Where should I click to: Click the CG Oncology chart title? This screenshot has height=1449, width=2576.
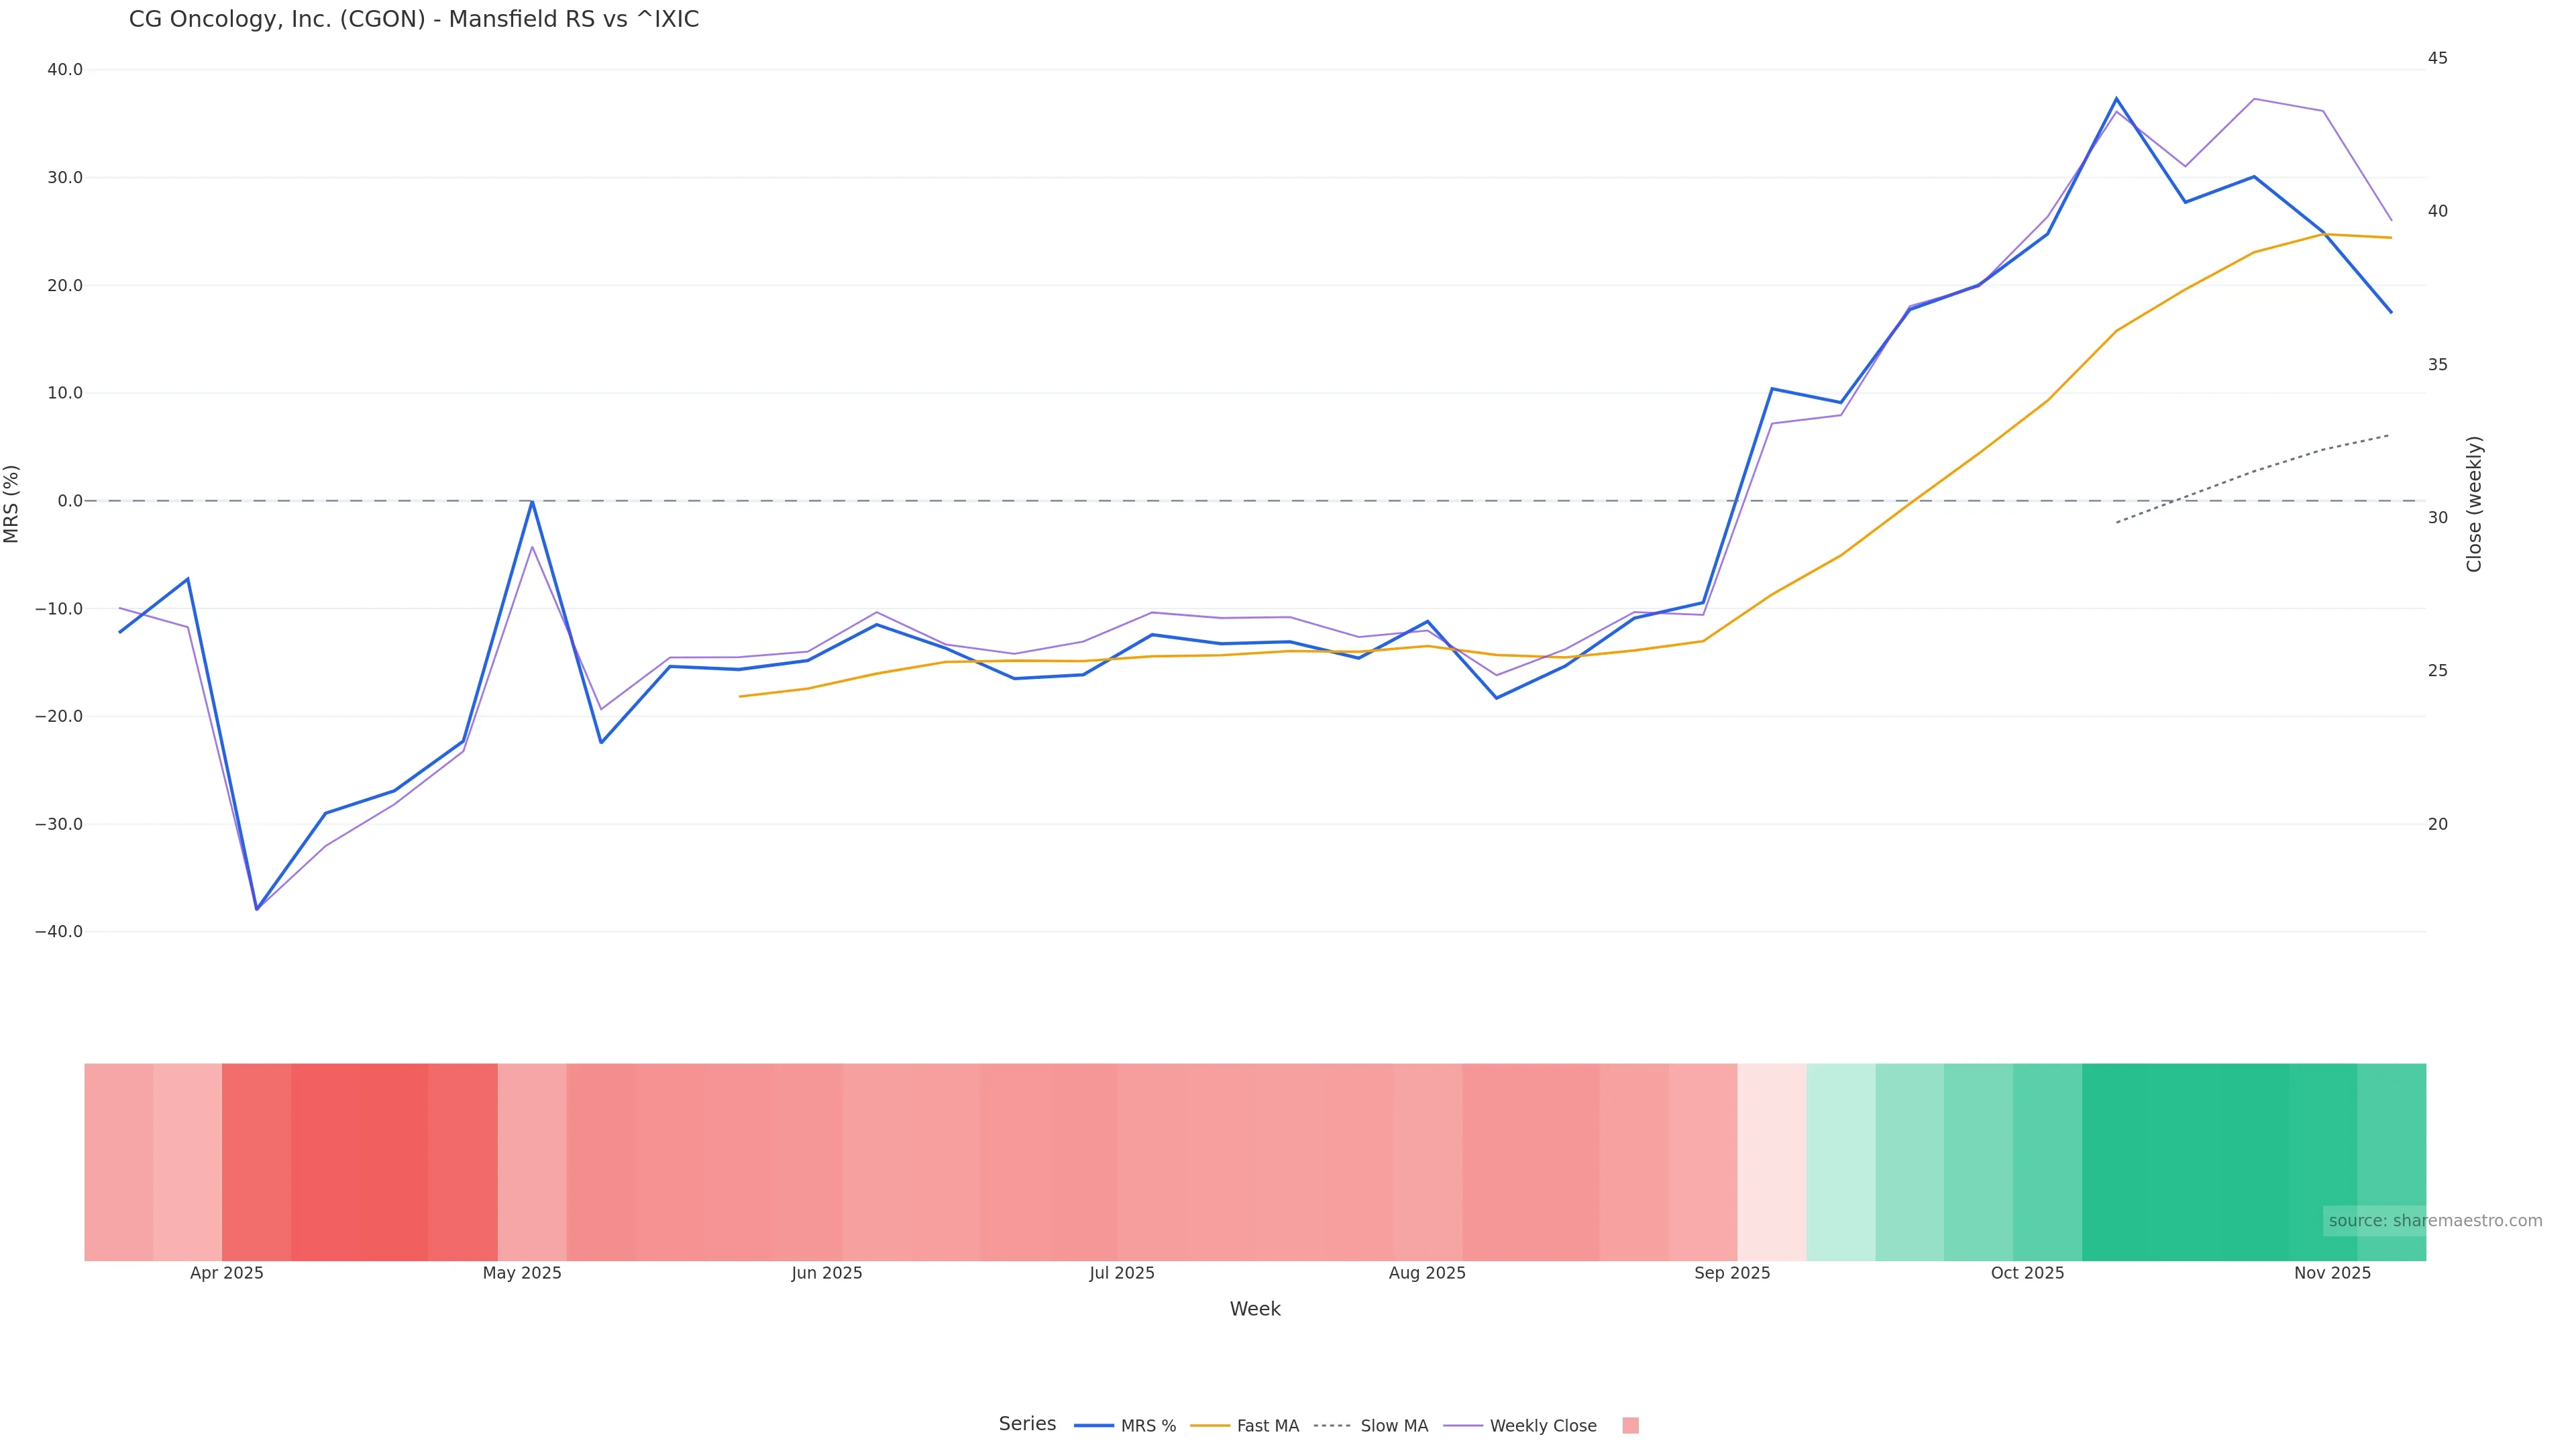[414, 20]
